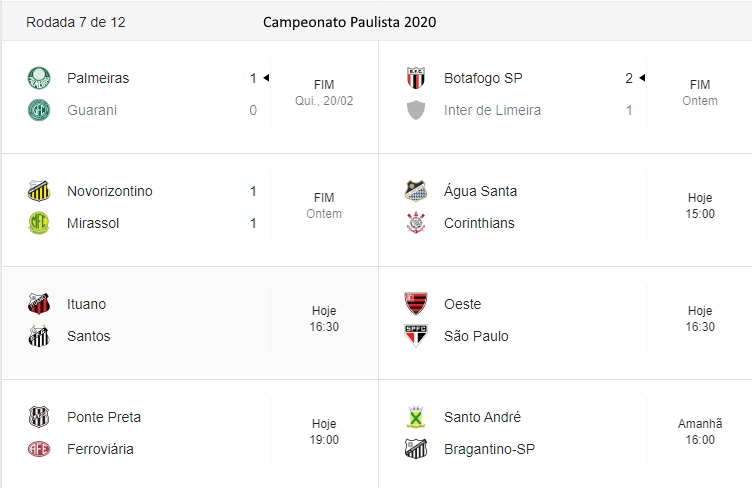Select the Rodada 7 de 12 label
The image size is (752, 488).
[x=76, y=21]
